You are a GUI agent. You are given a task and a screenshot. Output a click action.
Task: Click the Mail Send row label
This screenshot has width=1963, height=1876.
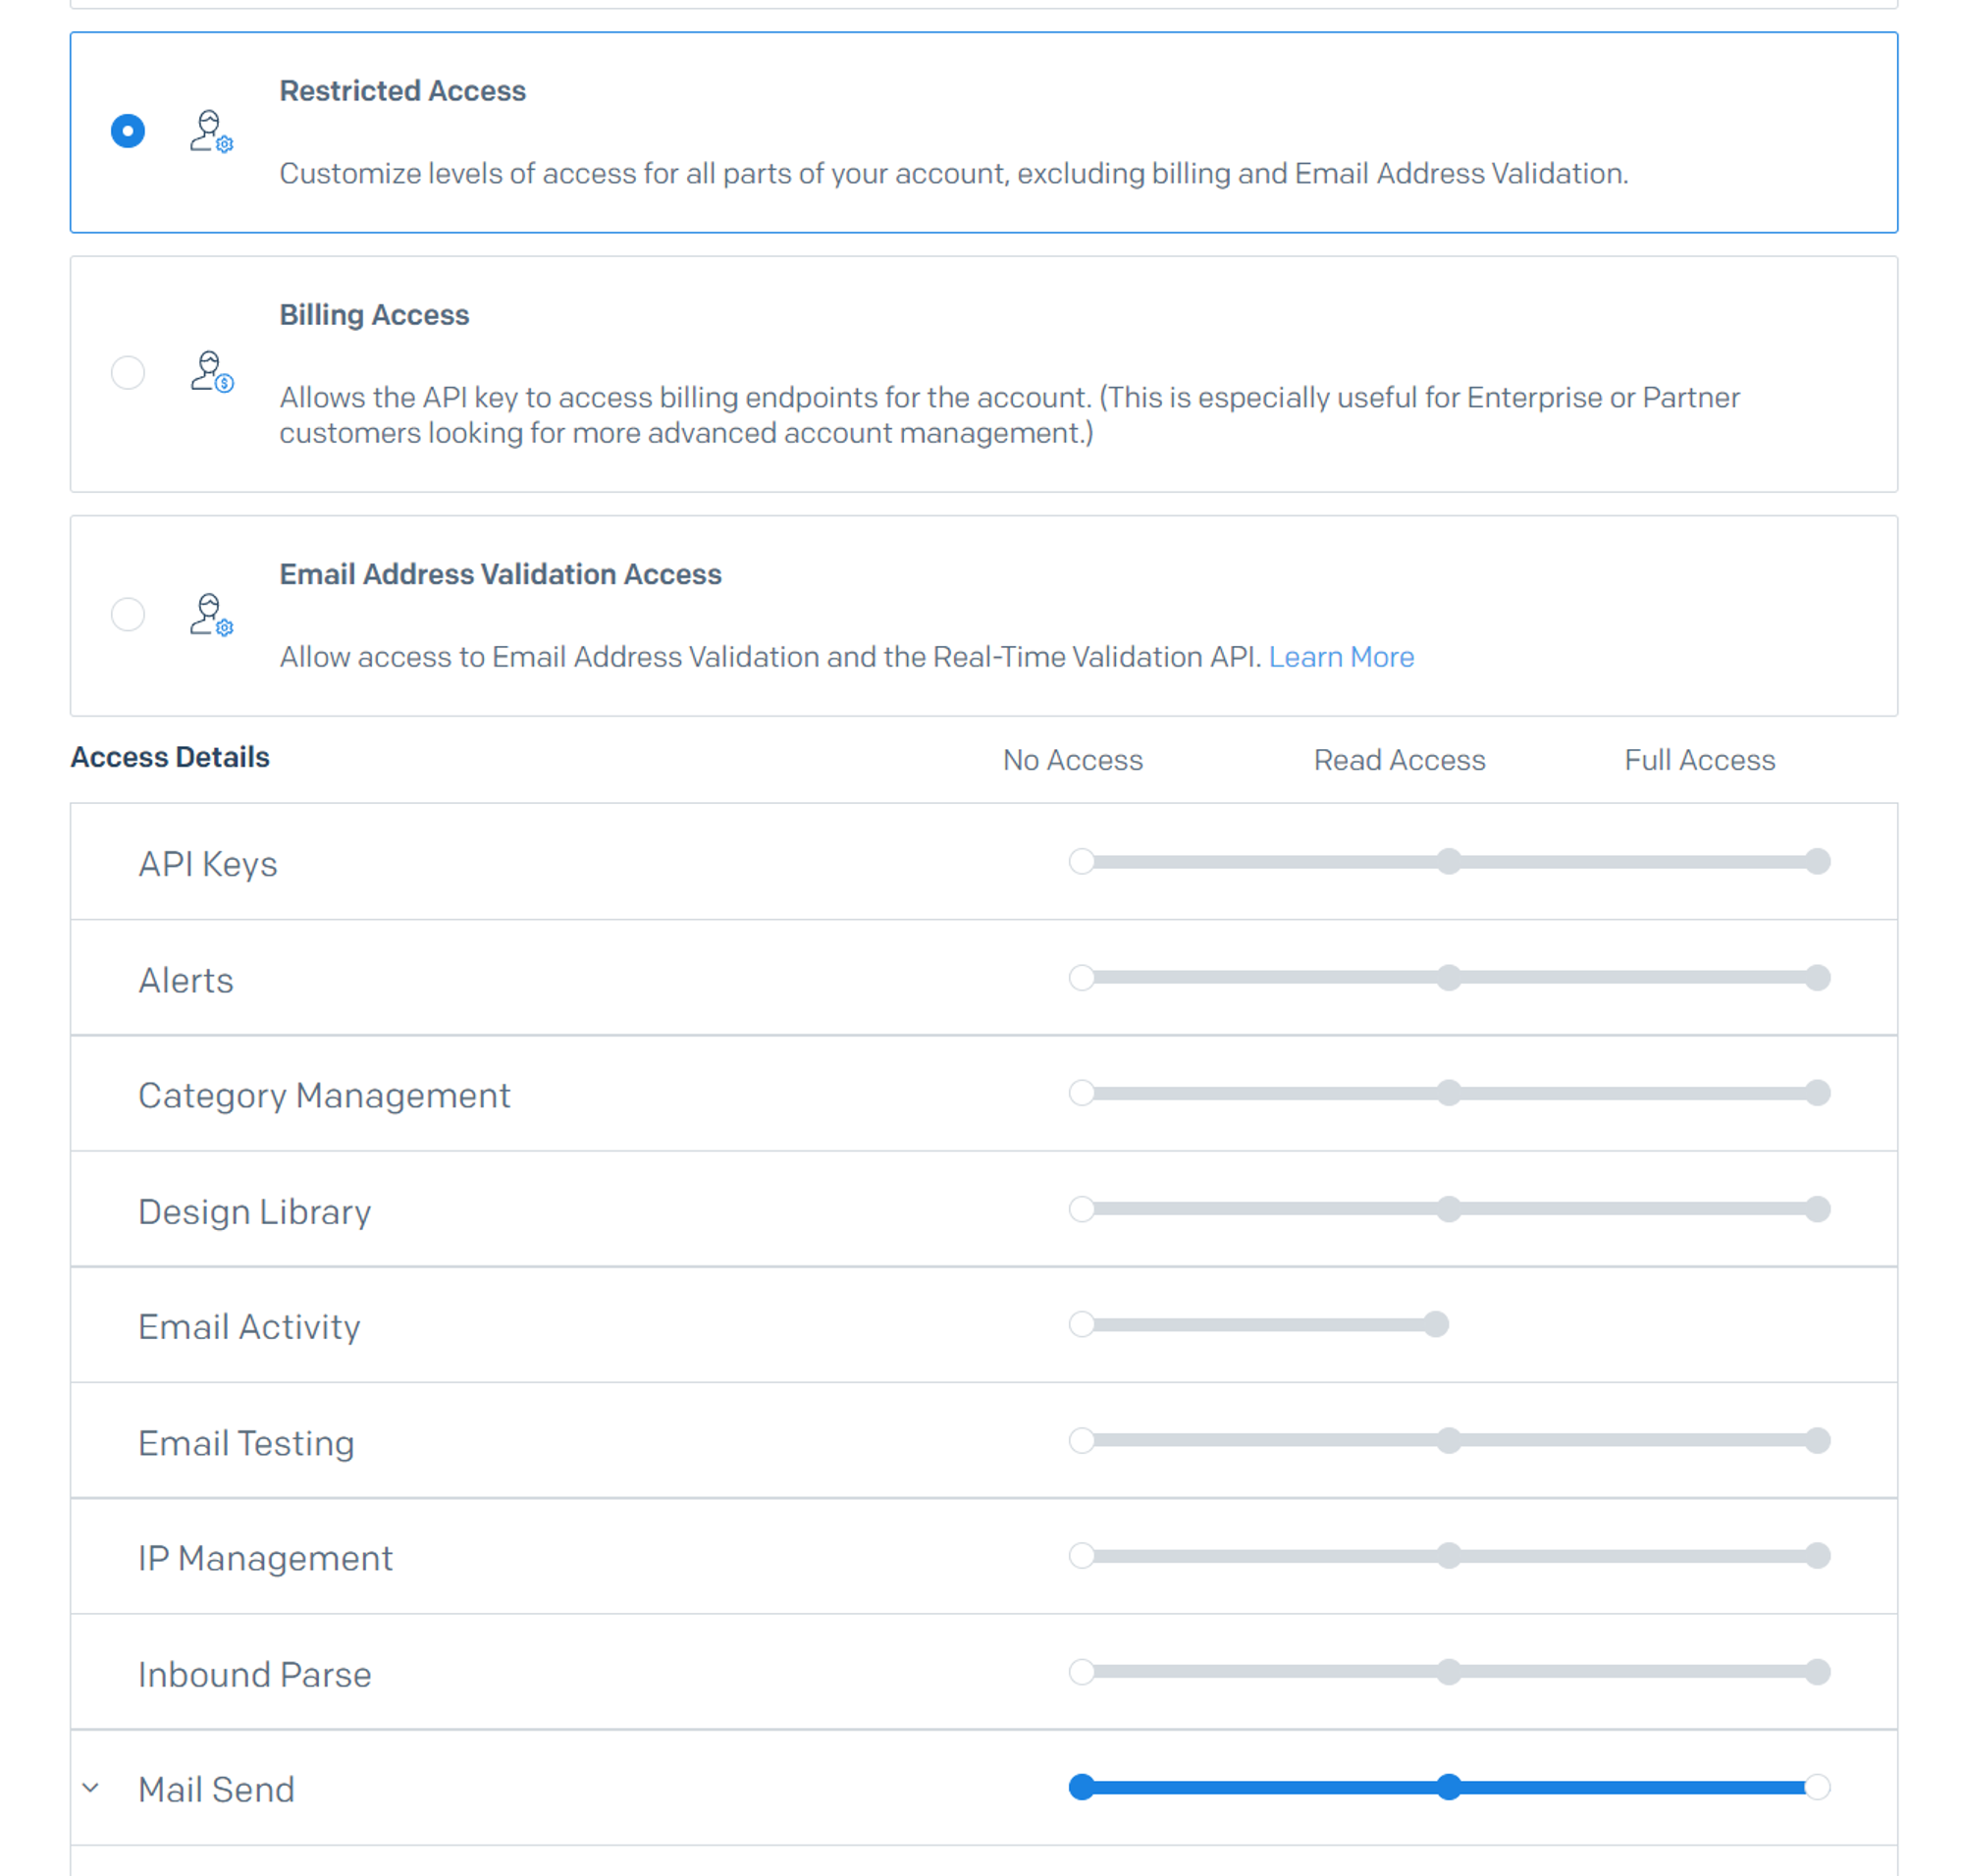(x=216, y=1789)
